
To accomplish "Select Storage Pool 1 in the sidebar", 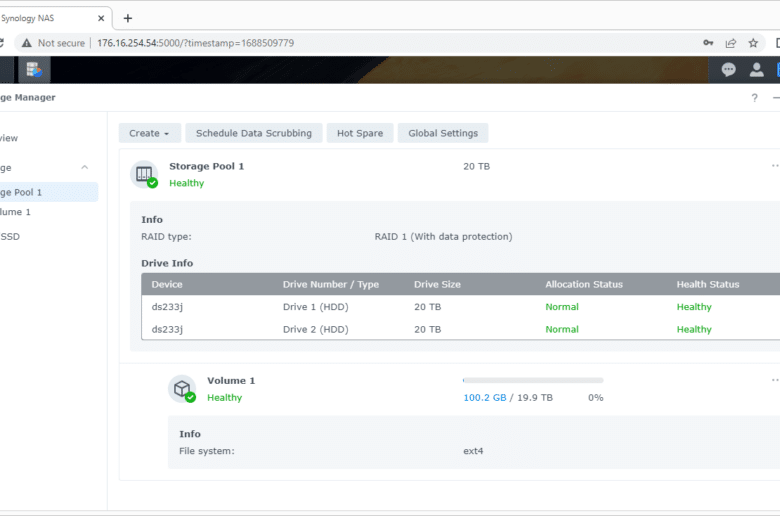I will (x=49, y=192).
